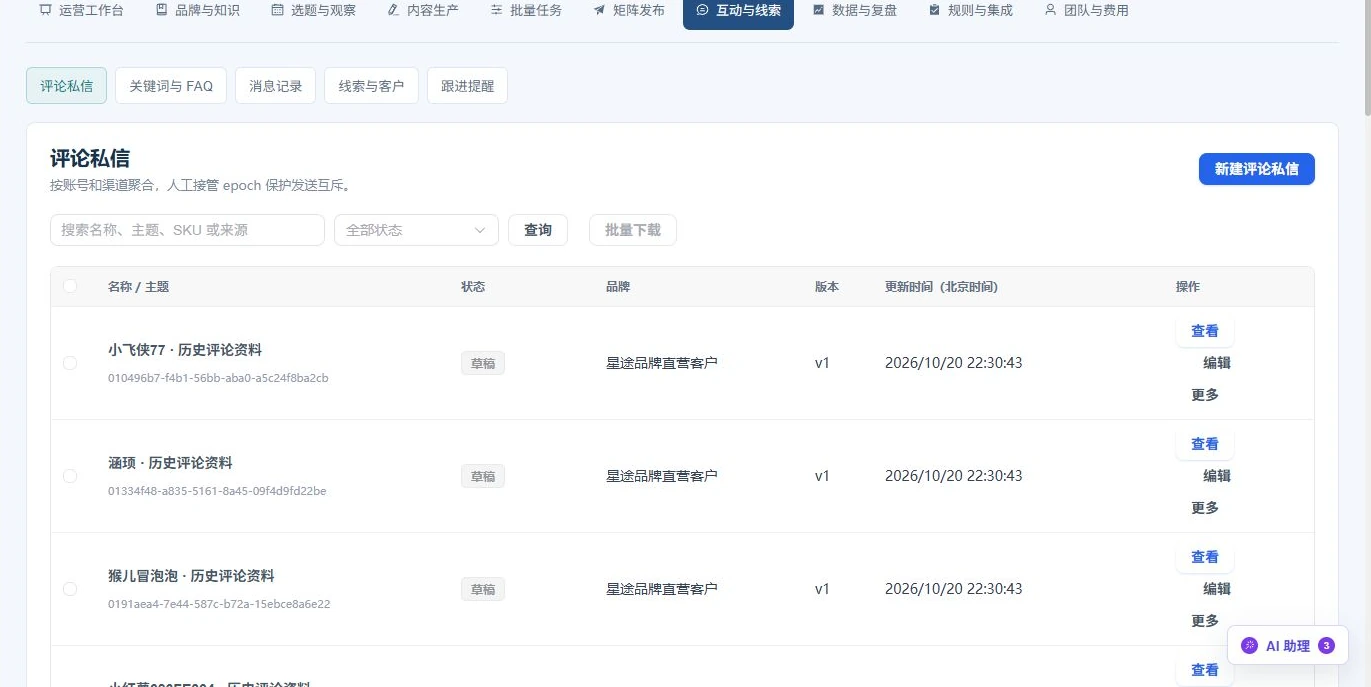Select the 评论私信 sub-tab
The image size is (1371, 687).
coord(66,86)
